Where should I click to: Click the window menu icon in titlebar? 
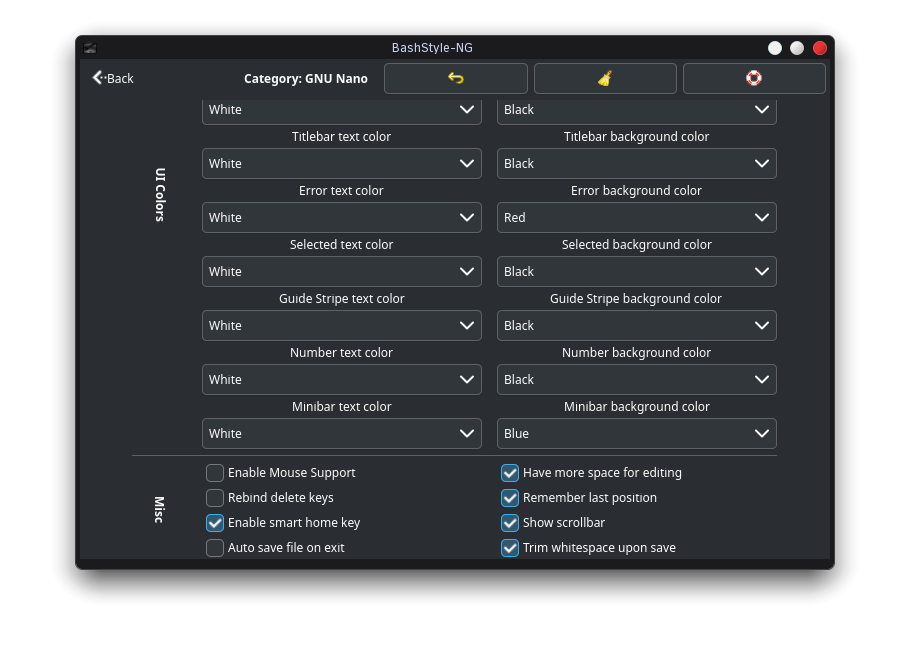pos(90,48)
